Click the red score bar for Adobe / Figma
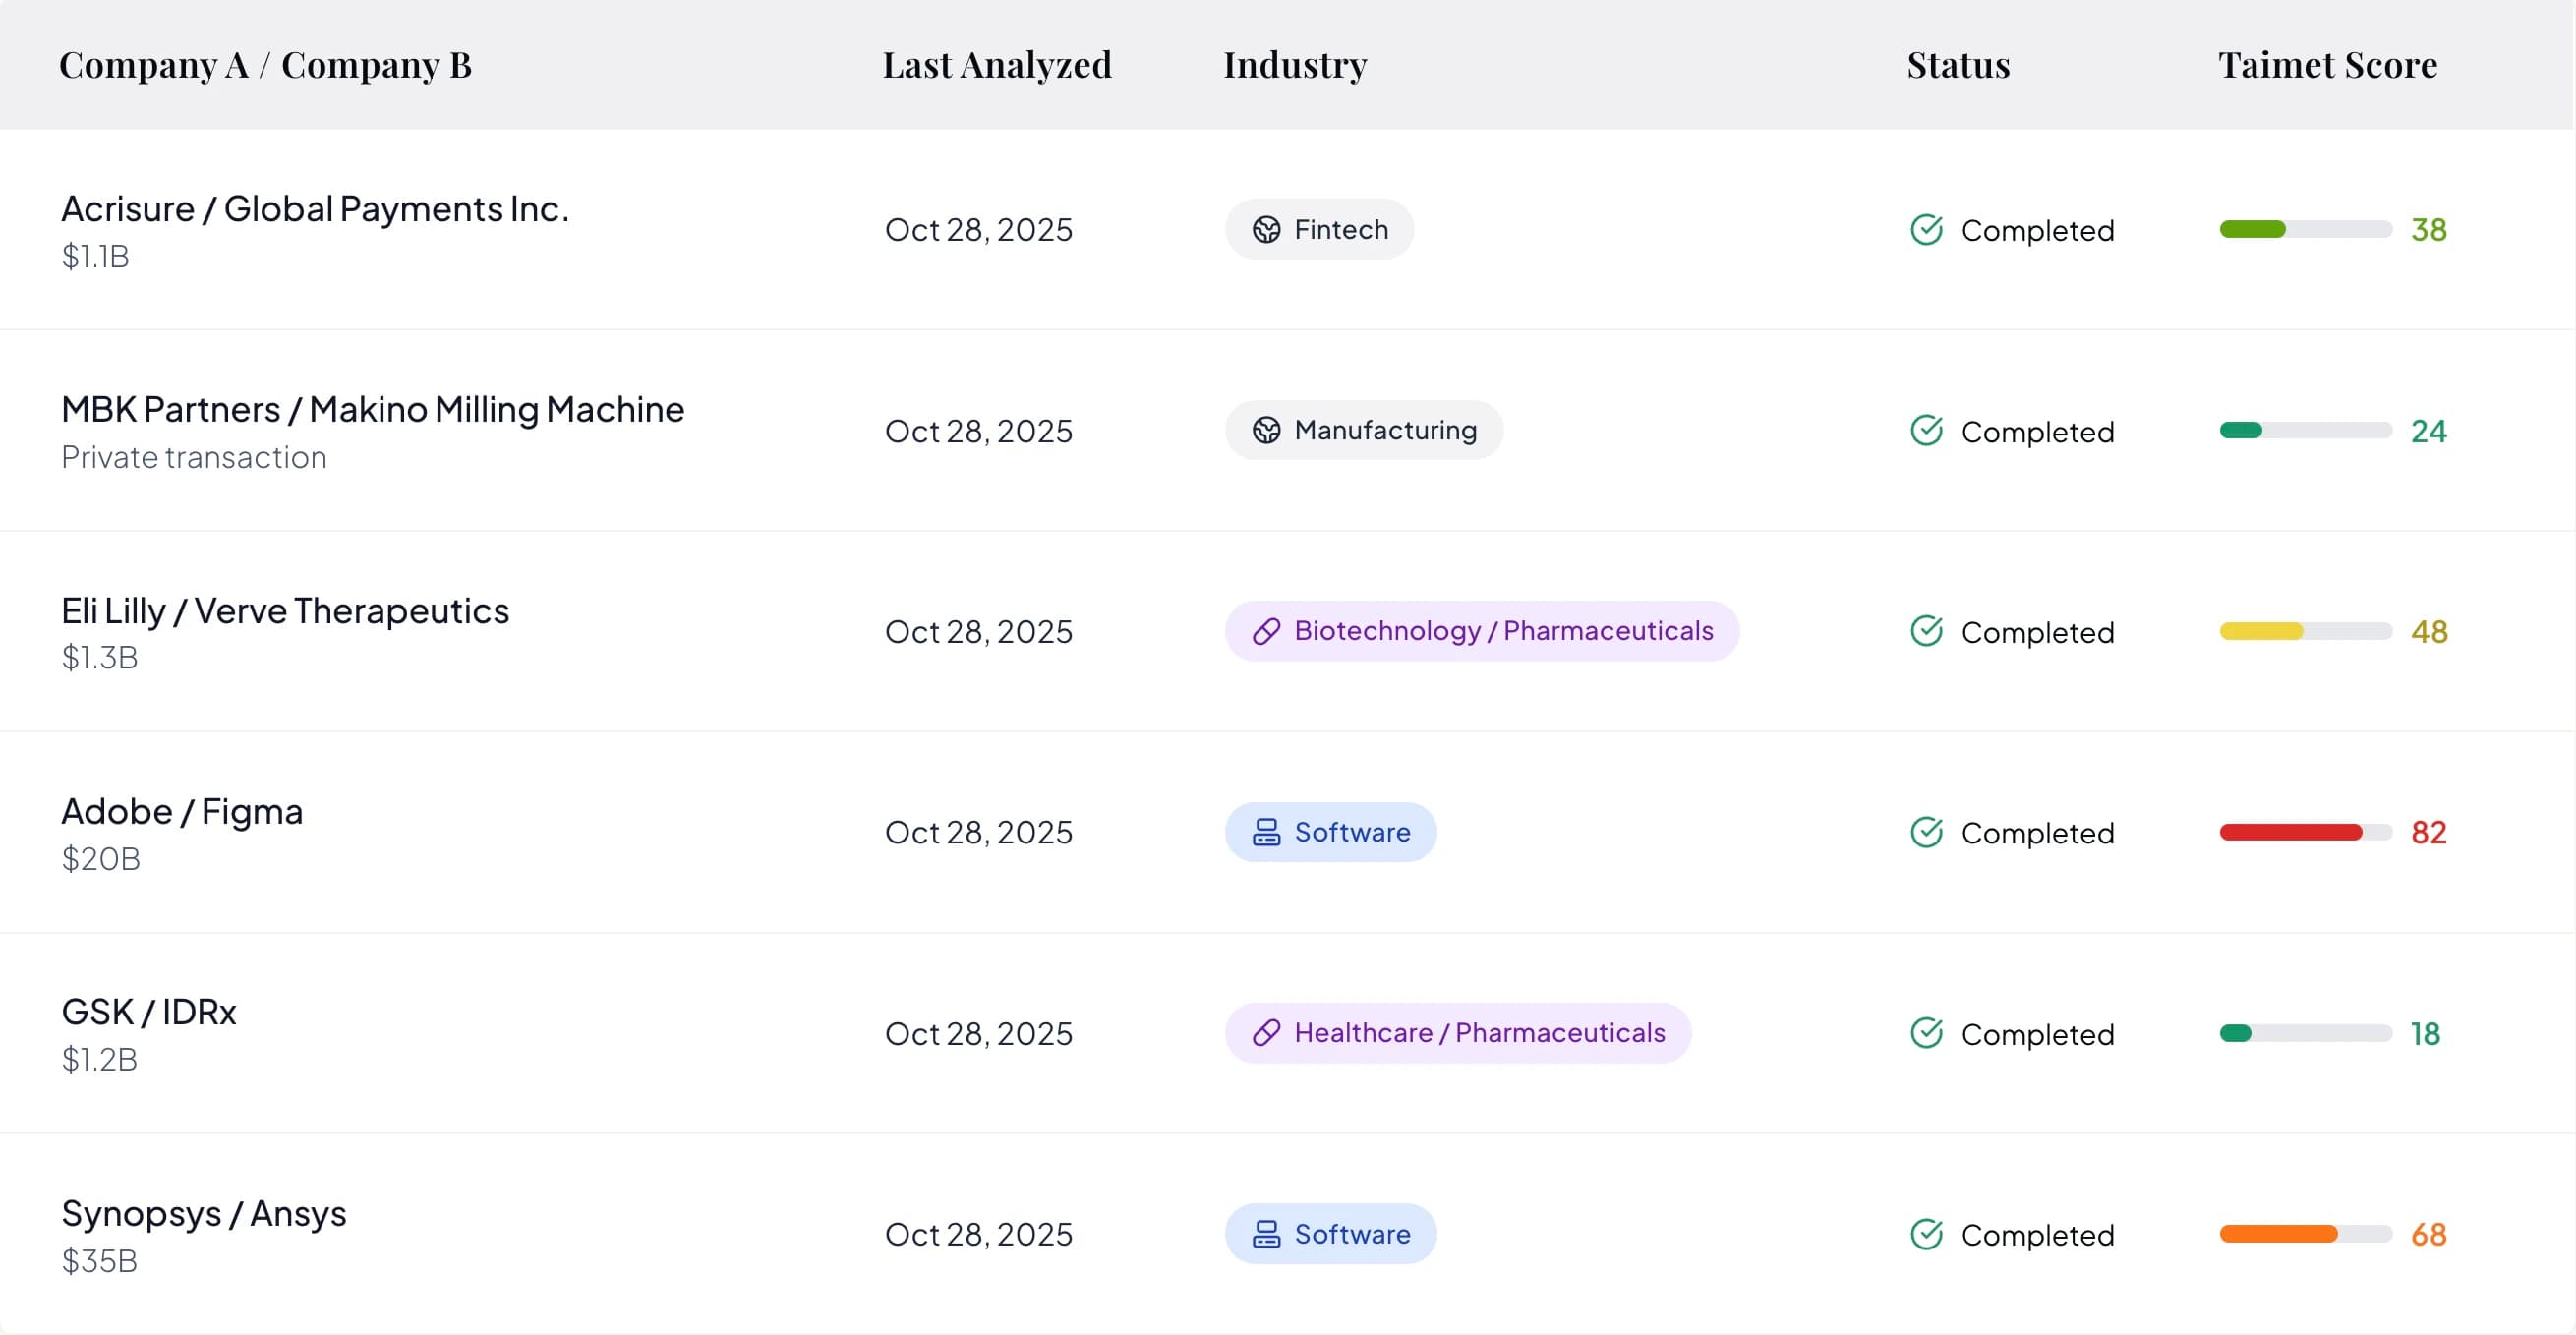Viewport: 2576px width, 1335px height. [x=2290, y=833]
